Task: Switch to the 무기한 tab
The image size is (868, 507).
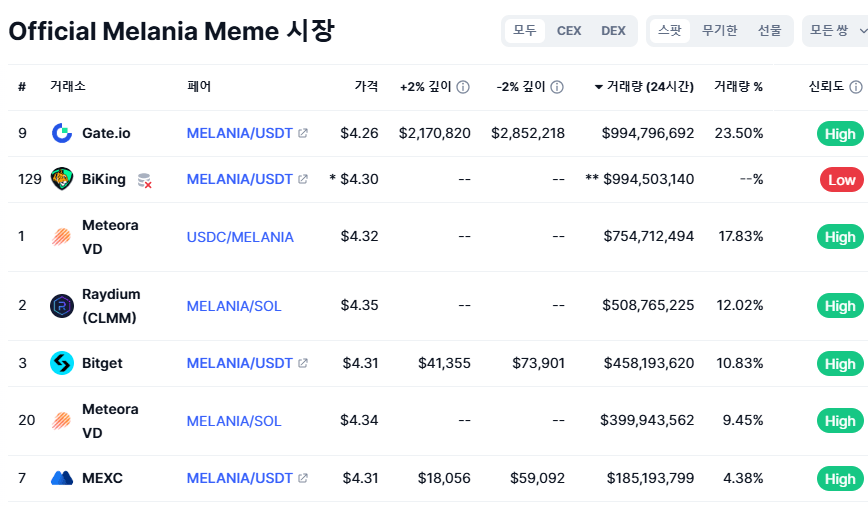Action: point(720,30)
